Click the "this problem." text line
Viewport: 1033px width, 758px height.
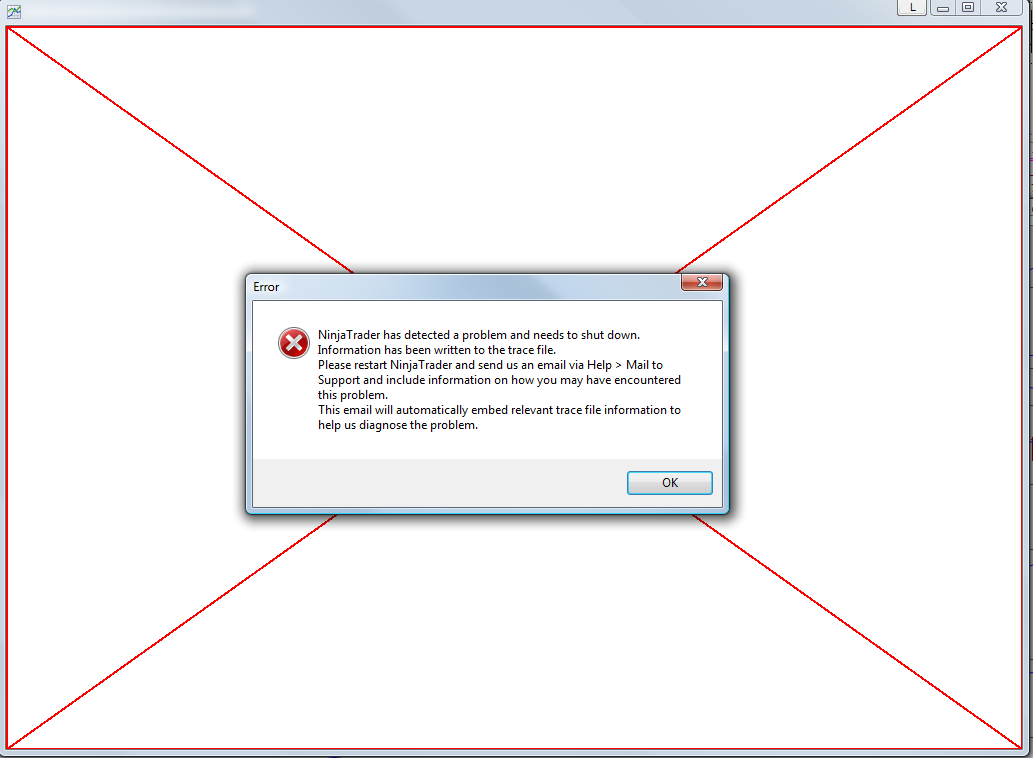(x=352, y=395)
